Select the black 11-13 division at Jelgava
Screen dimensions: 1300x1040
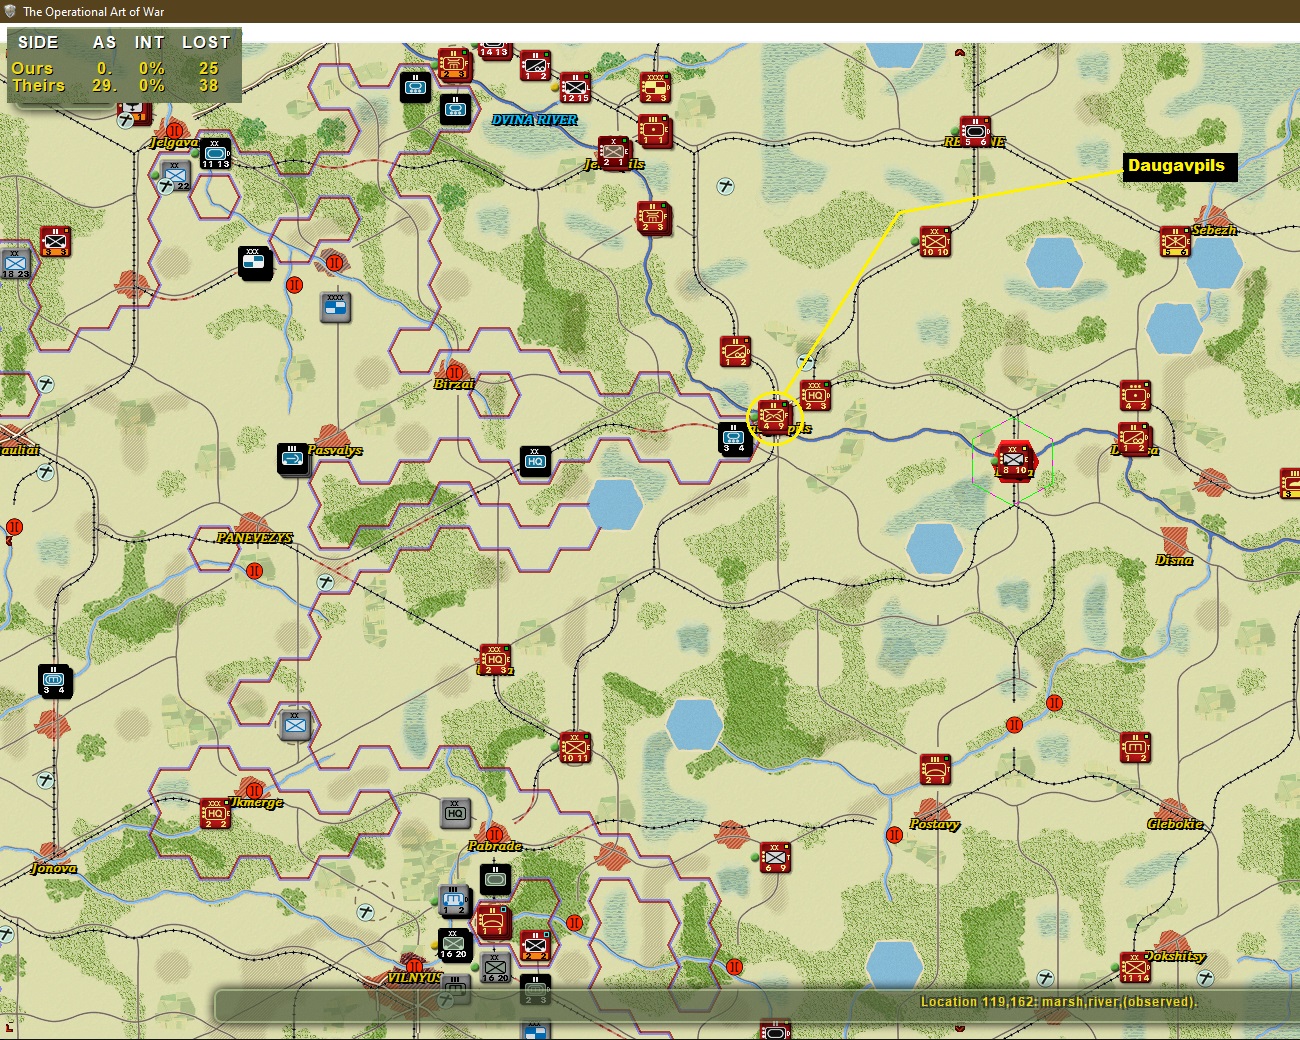215,153
